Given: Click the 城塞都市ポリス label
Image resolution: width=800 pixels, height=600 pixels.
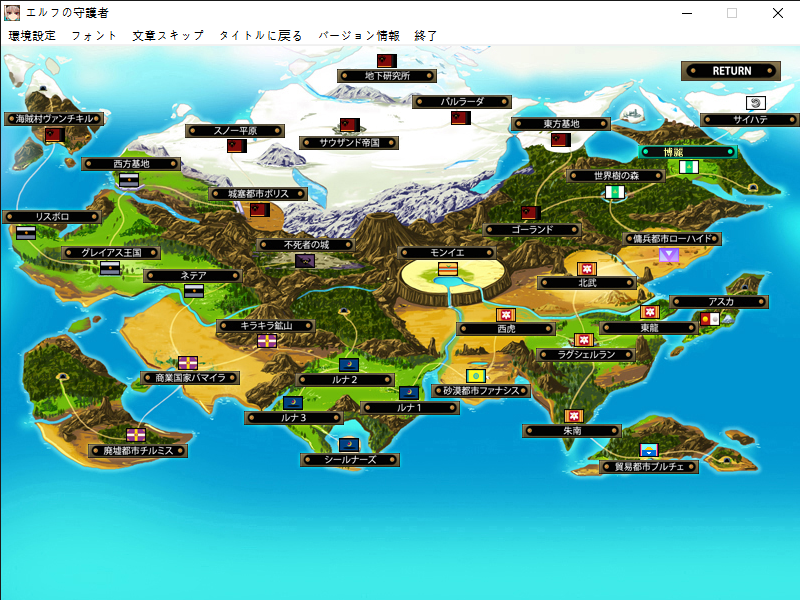Looking at the screenshot, I should coord(258,194).
